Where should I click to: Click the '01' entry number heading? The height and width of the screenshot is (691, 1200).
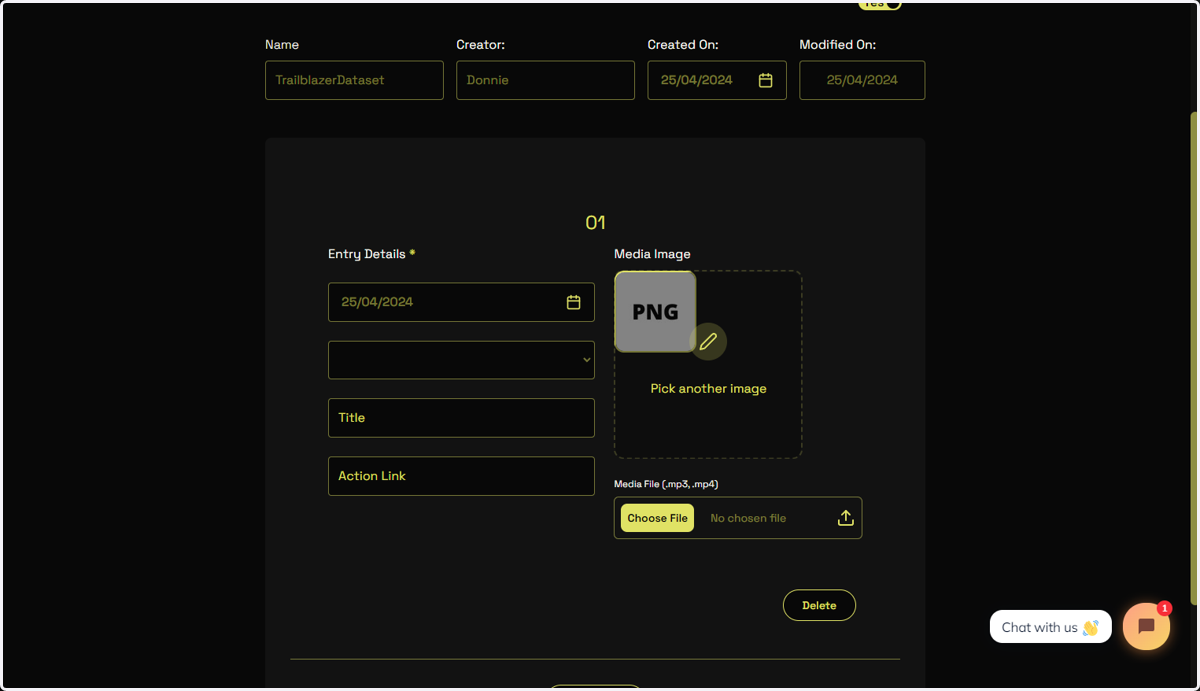click(595, 222)
